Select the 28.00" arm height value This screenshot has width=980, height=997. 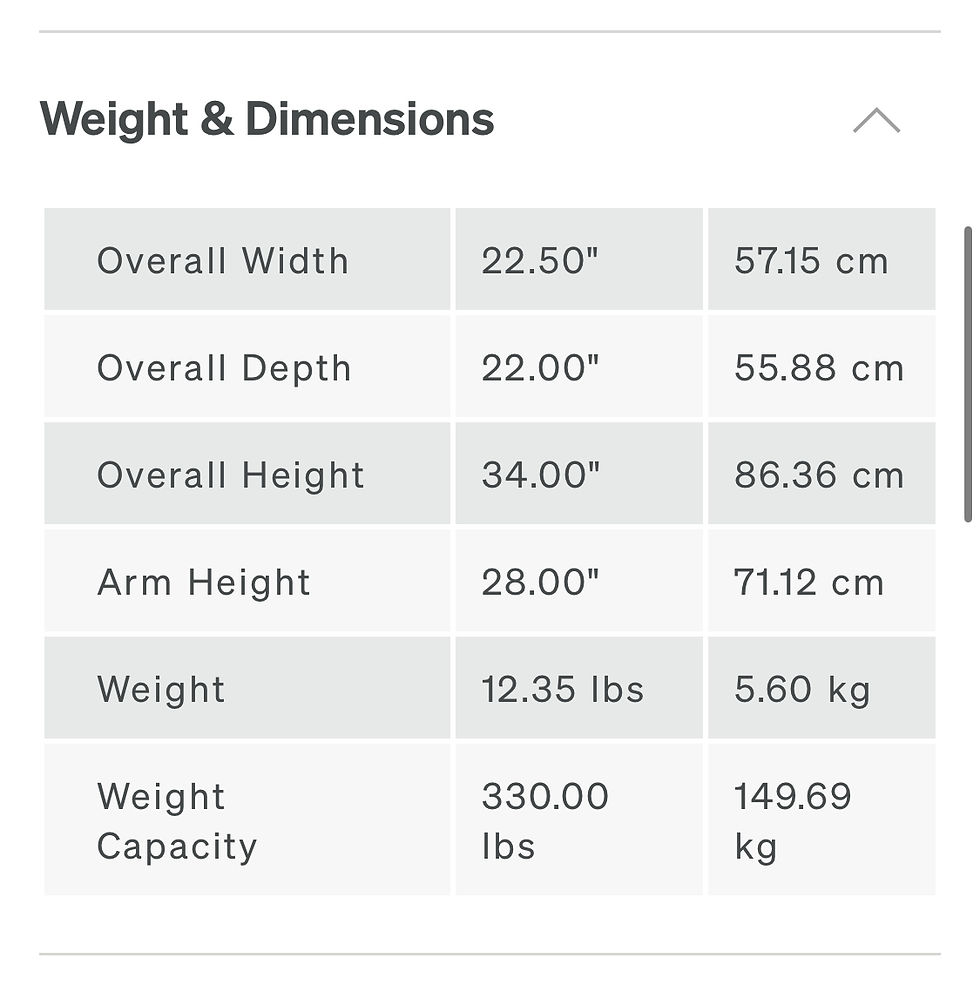click(x=540, y=582)
